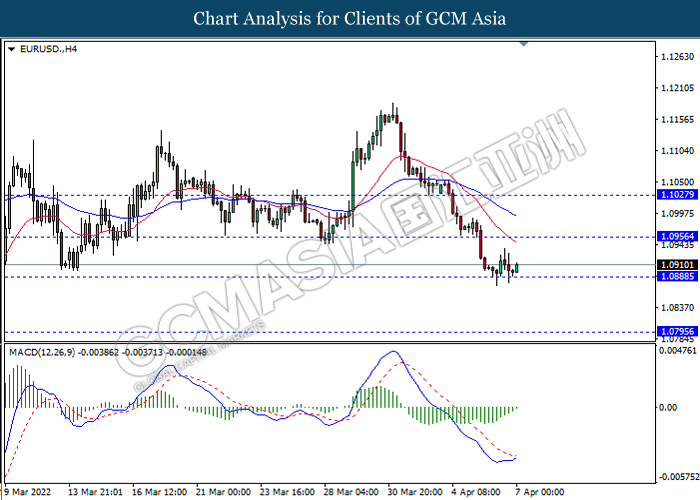Image resolution: width=700 pixels, height=500 pixels.
Task: Click the 1.08885 support level label
Action: (x=677, y=276)
